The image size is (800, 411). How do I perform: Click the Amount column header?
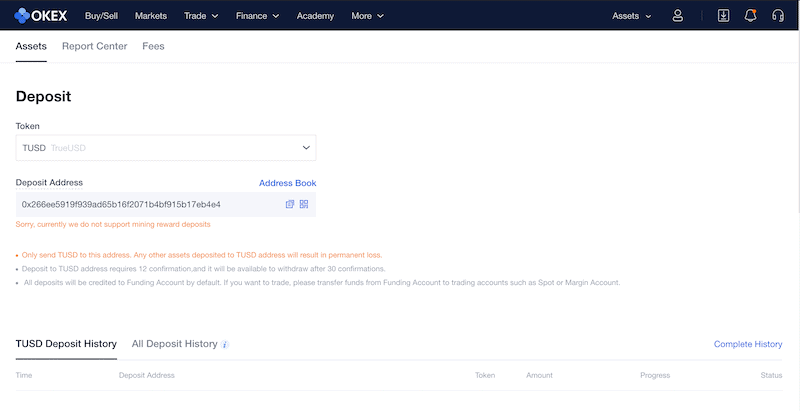click(539, 375)
